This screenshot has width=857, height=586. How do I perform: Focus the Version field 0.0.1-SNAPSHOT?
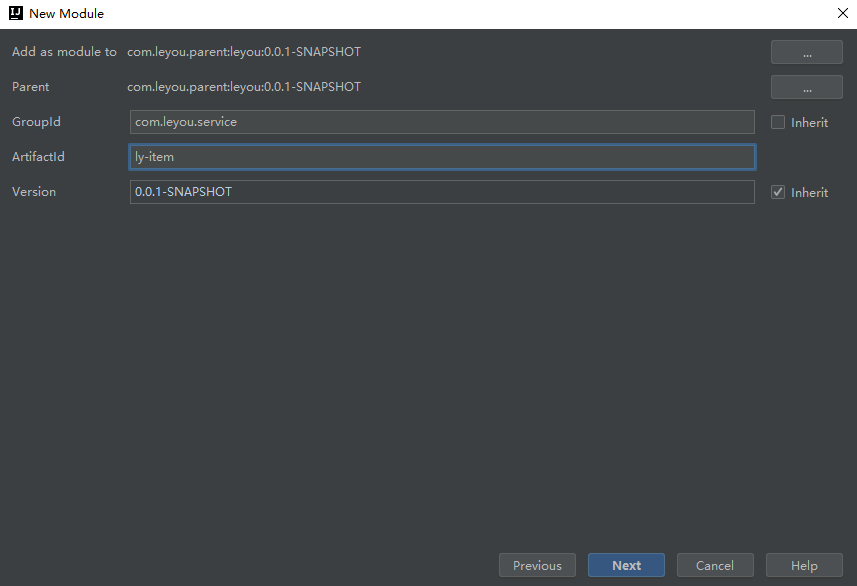[x=442, y=192]
